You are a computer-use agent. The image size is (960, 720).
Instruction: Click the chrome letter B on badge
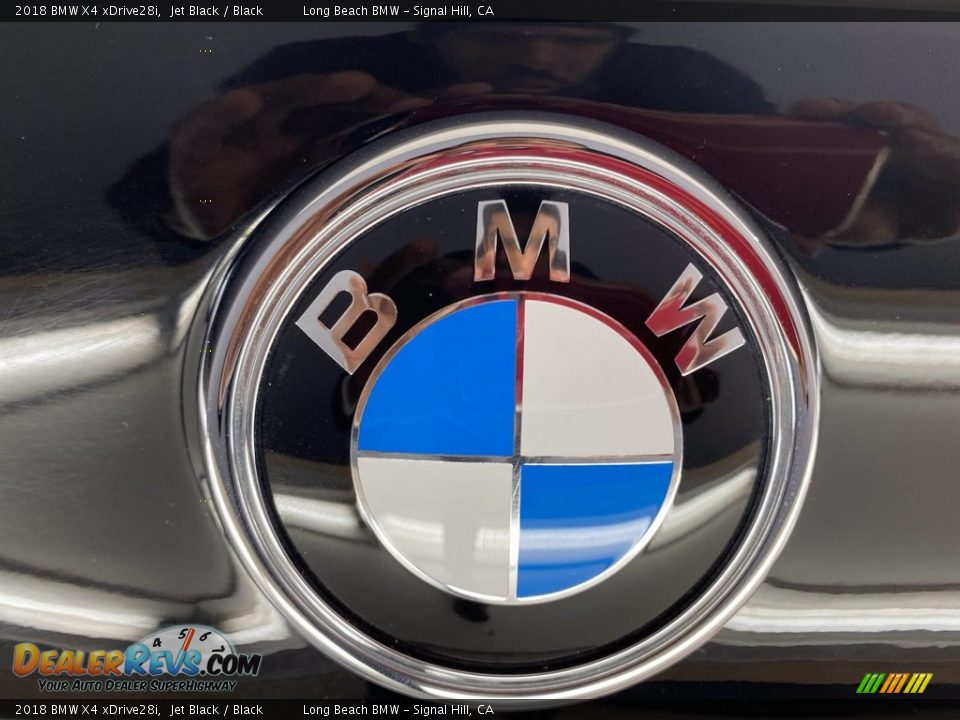[x=347, y=320]
